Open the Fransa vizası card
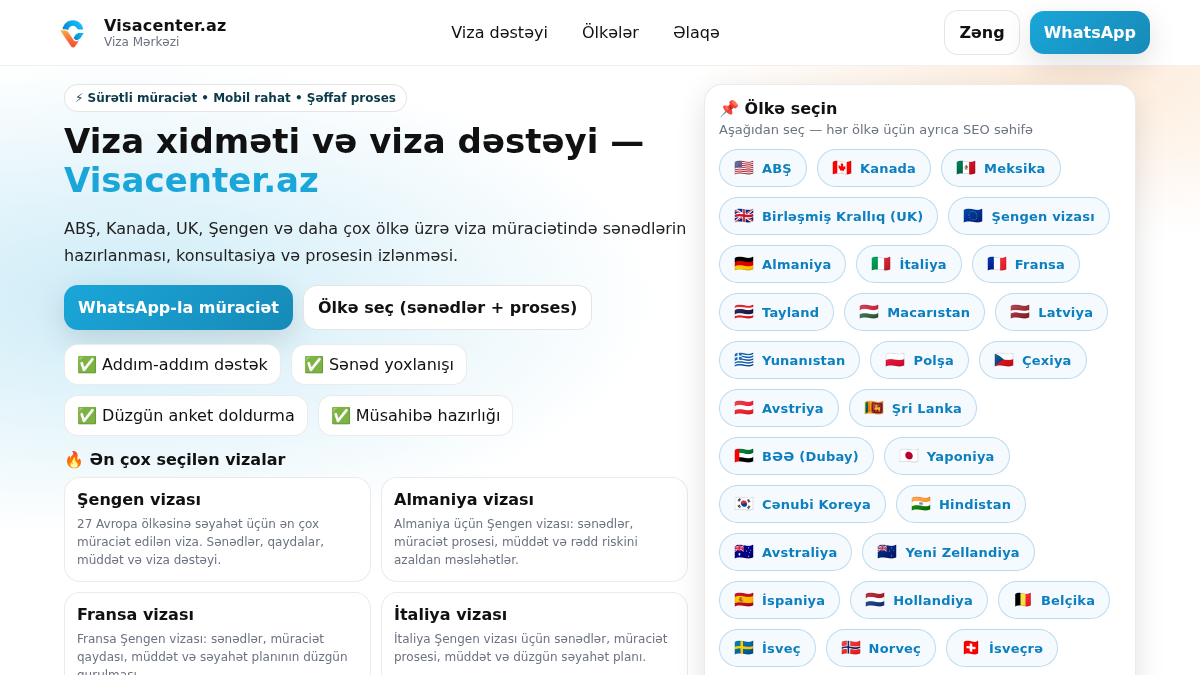 coord(217,634)
